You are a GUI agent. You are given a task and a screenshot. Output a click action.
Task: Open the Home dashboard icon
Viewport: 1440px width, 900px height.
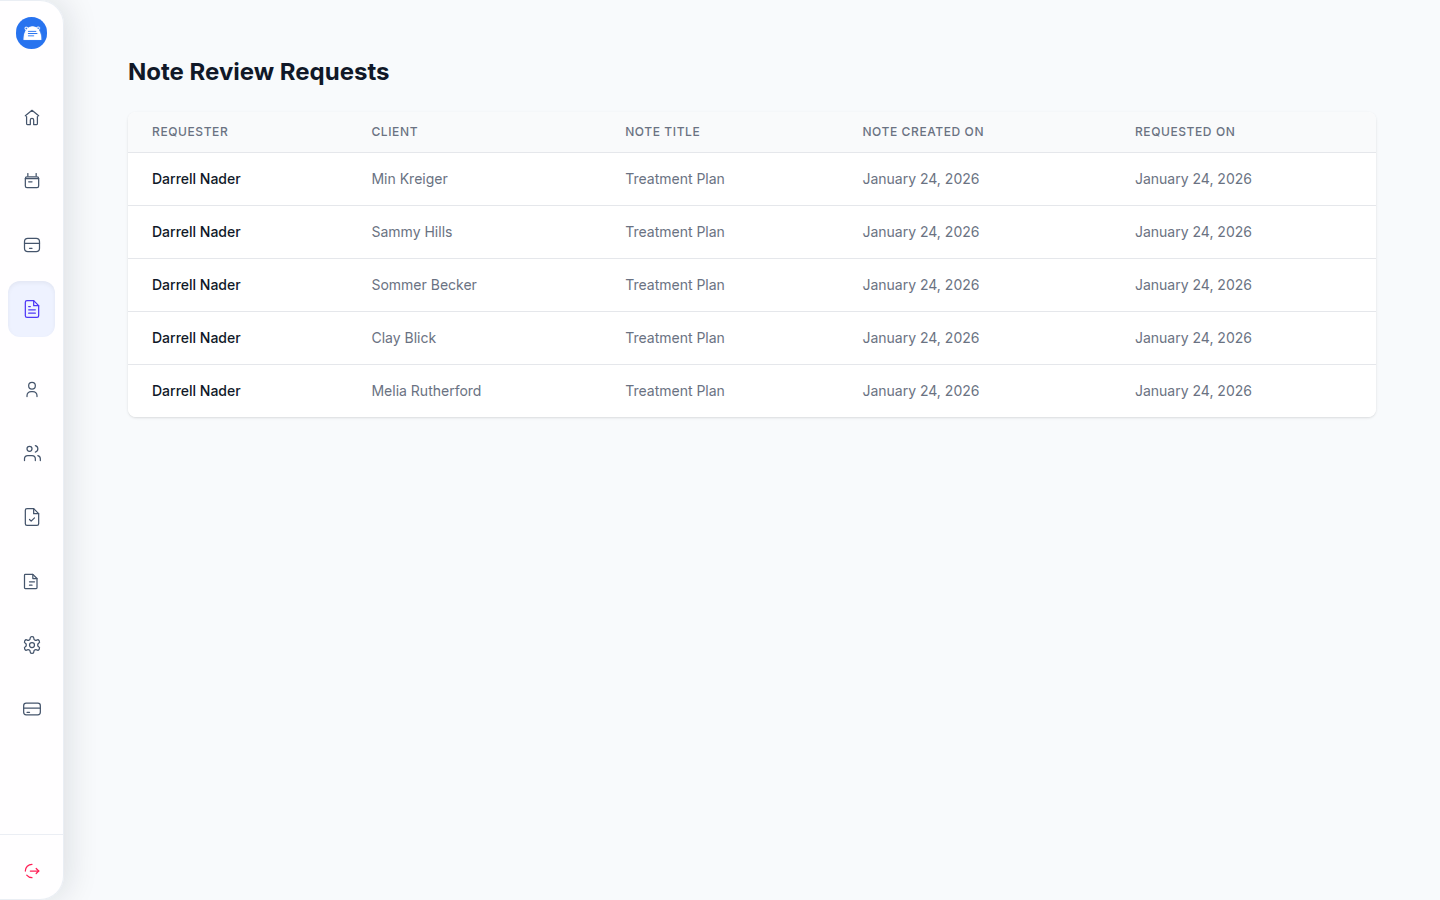[31, 117]
